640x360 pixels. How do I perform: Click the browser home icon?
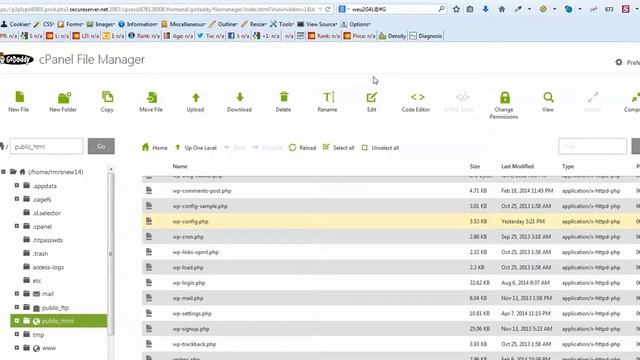pyautogui.click(x=502, y=9)
